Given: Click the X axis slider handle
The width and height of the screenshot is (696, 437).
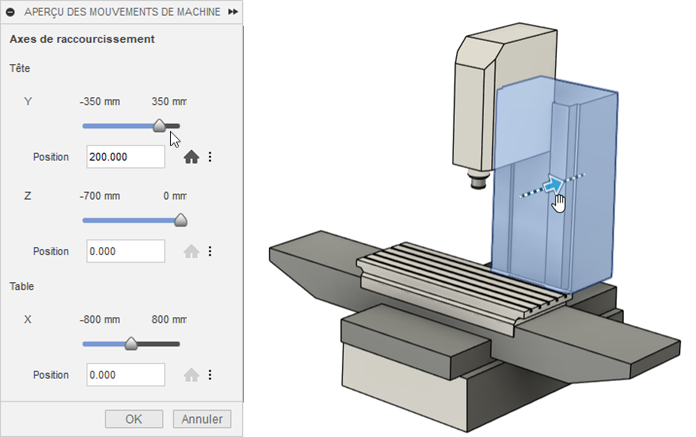Looking at the screenshot, I should (x=131, y=344).
